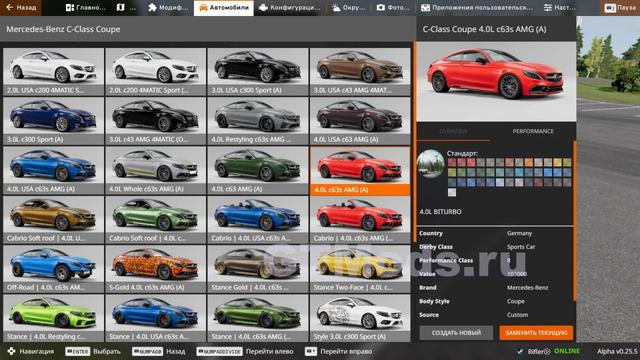Screen dimensions: 640x360
Task: Select 4.0L USA c63 AMG maroon car
Action: [360, 121]
